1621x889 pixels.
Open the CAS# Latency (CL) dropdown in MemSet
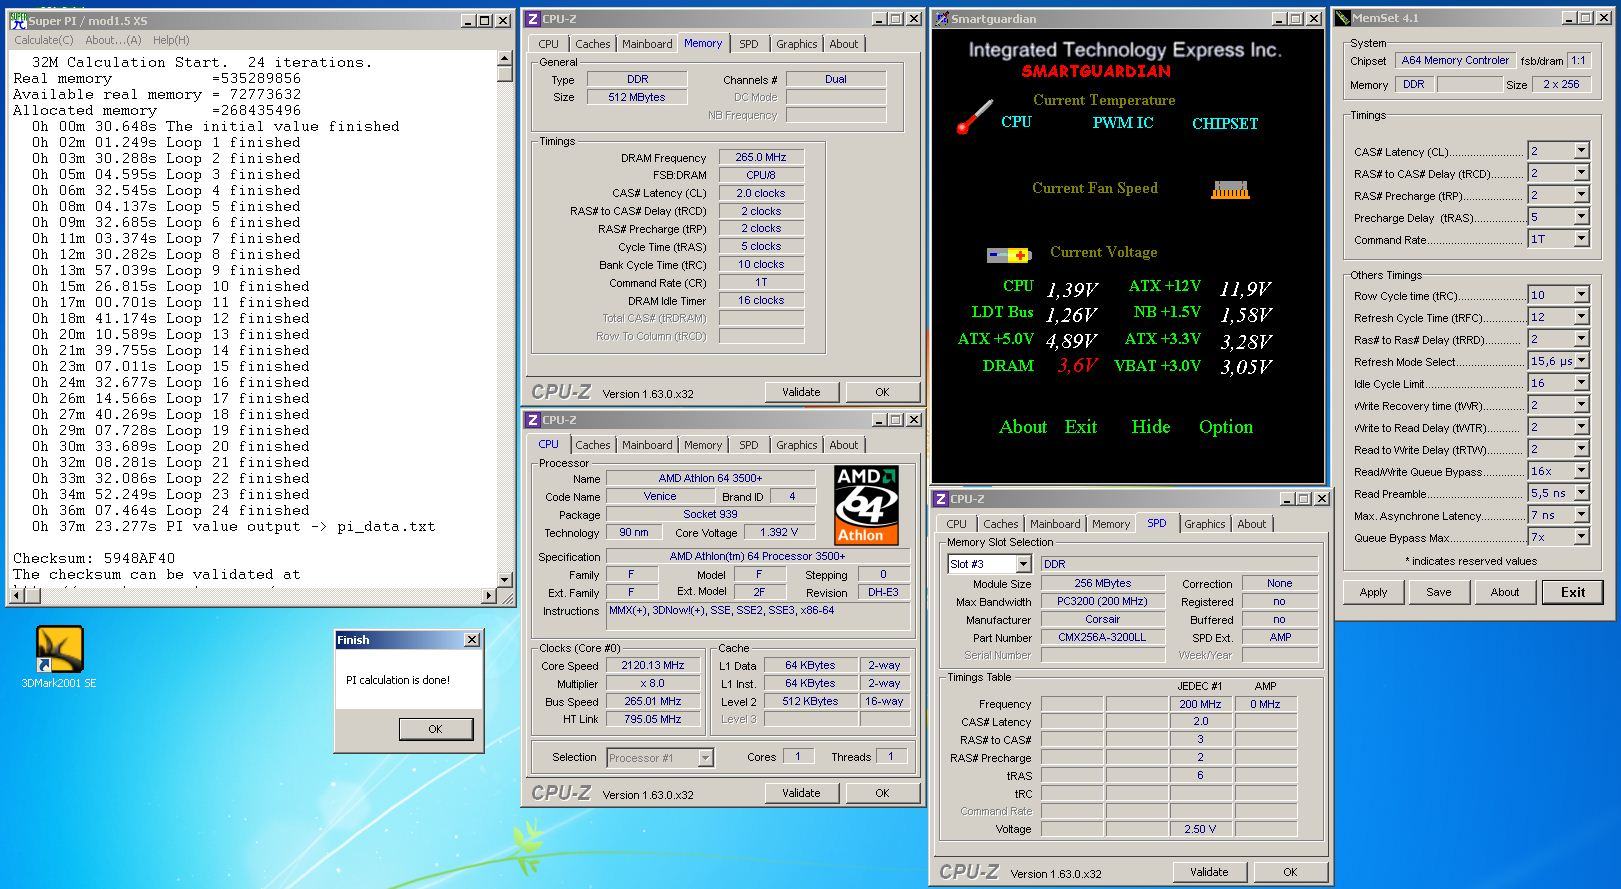point(1581,151)
